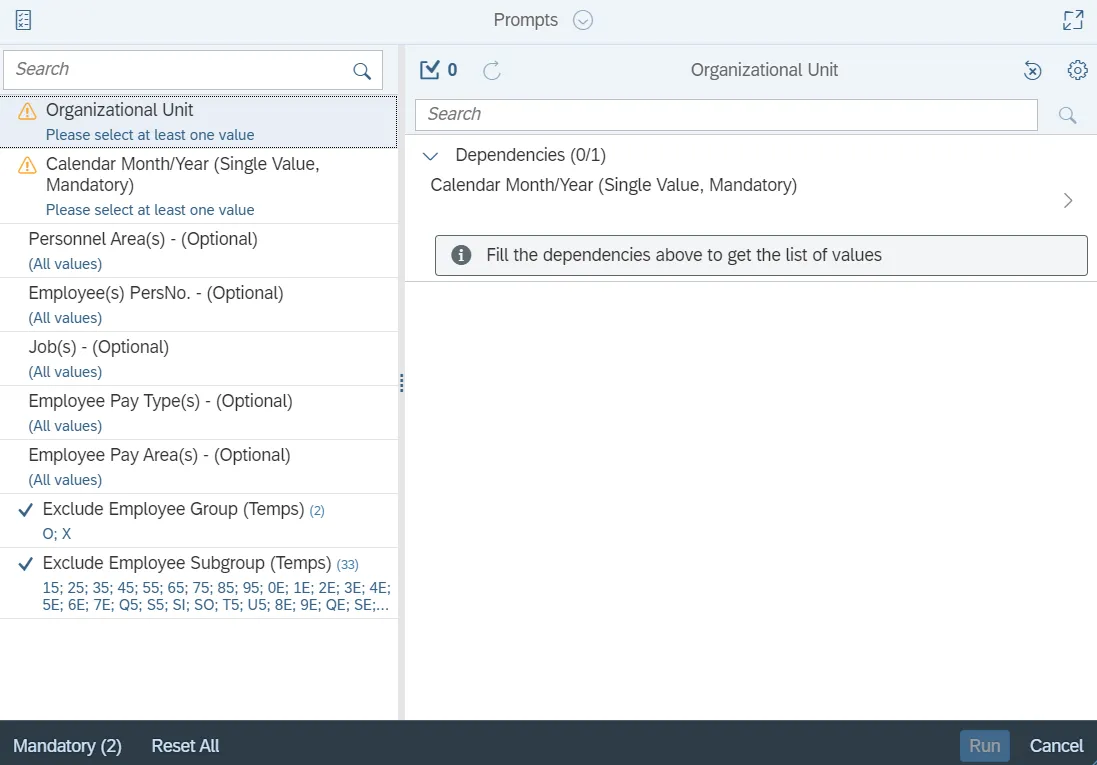
Task: Click the prompts summary icon in top-left
Action: point(23,20)
